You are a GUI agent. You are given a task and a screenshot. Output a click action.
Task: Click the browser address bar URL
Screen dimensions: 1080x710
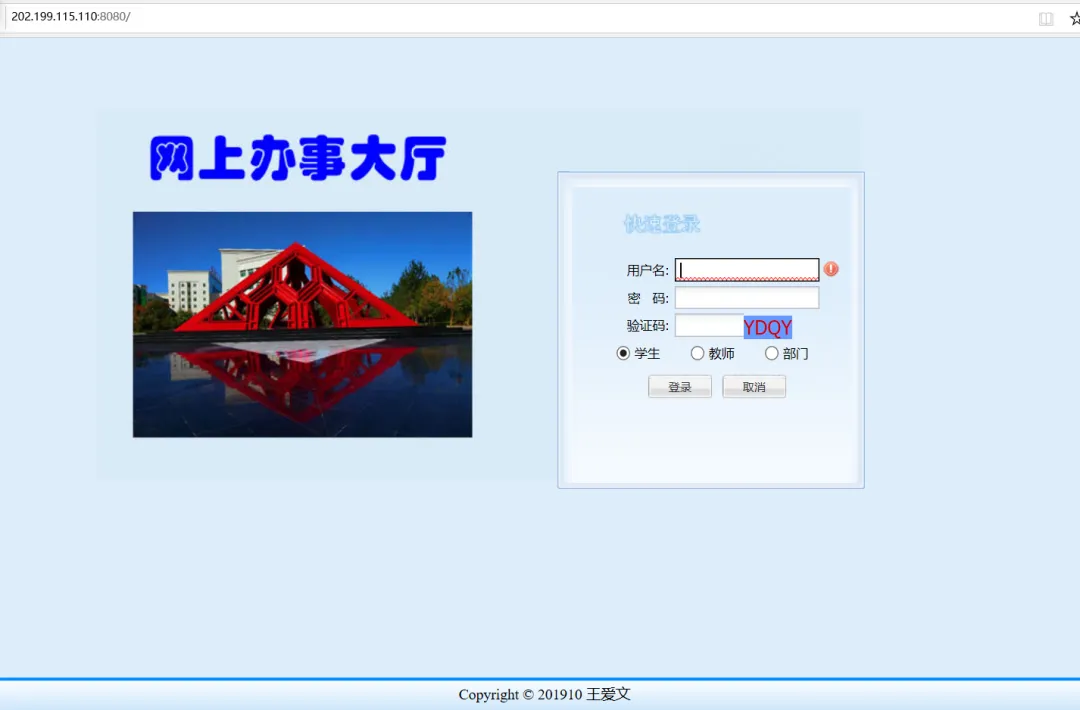coord(71,17)
